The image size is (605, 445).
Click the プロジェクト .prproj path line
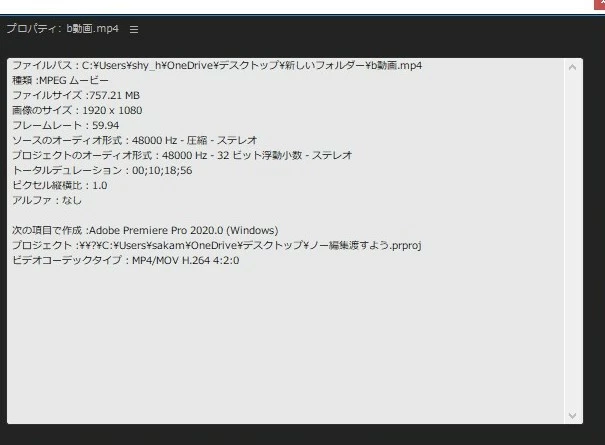point(217,245)
